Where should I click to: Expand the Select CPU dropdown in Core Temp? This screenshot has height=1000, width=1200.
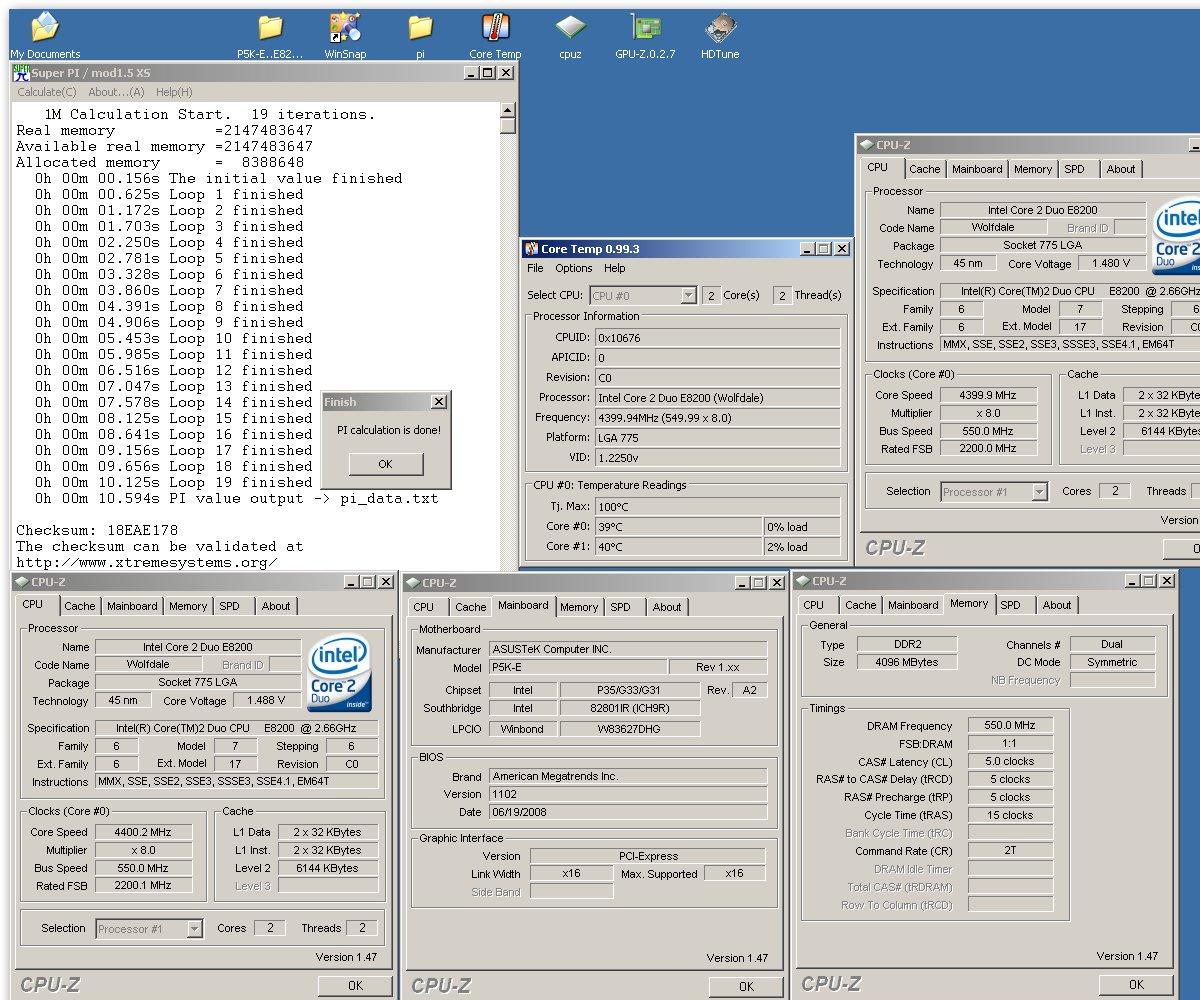pos(688,295)
